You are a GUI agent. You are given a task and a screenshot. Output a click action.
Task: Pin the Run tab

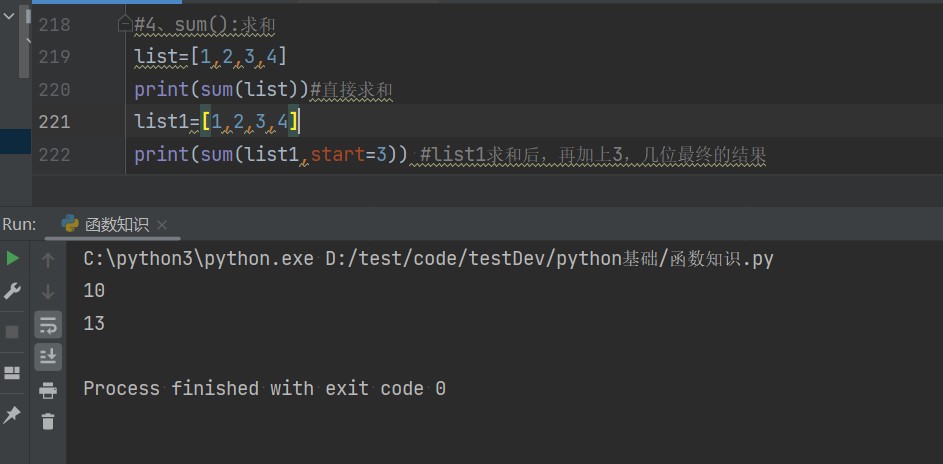coord(13,413)
